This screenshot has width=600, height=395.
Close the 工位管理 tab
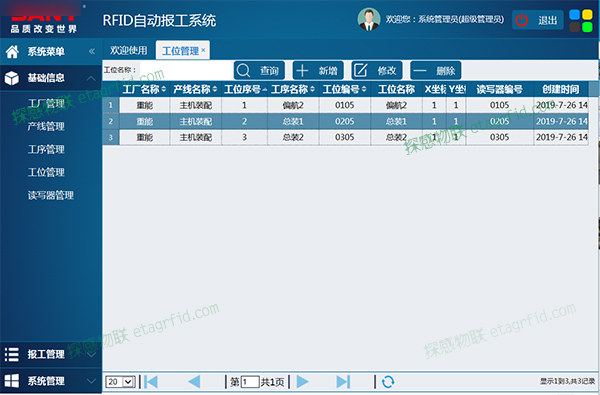point(203,50)
